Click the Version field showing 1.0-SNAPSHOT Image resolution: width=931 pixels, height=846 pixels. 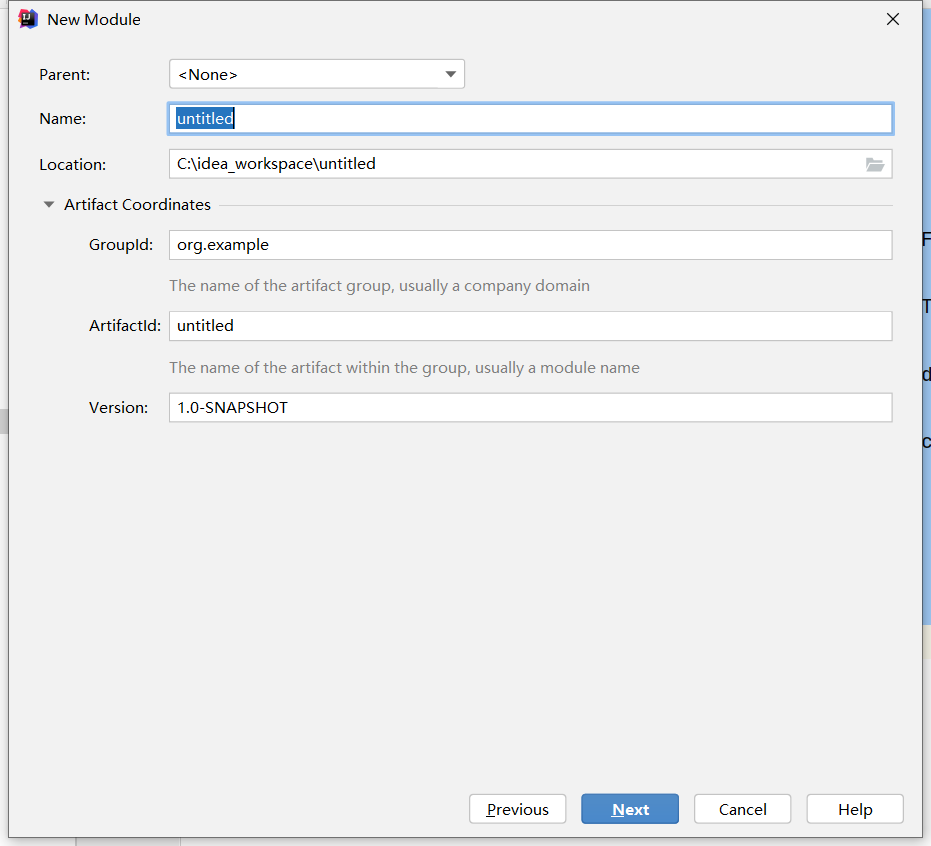coord(530,408)
